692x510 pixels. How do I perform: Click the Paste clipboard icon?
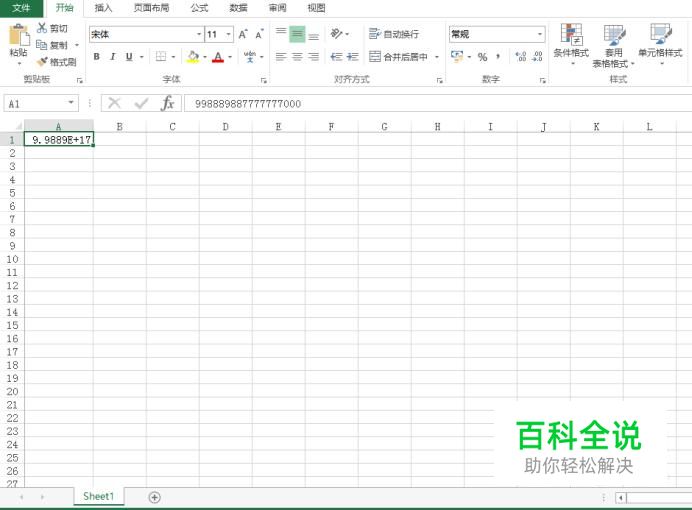[x=19, y=35]
